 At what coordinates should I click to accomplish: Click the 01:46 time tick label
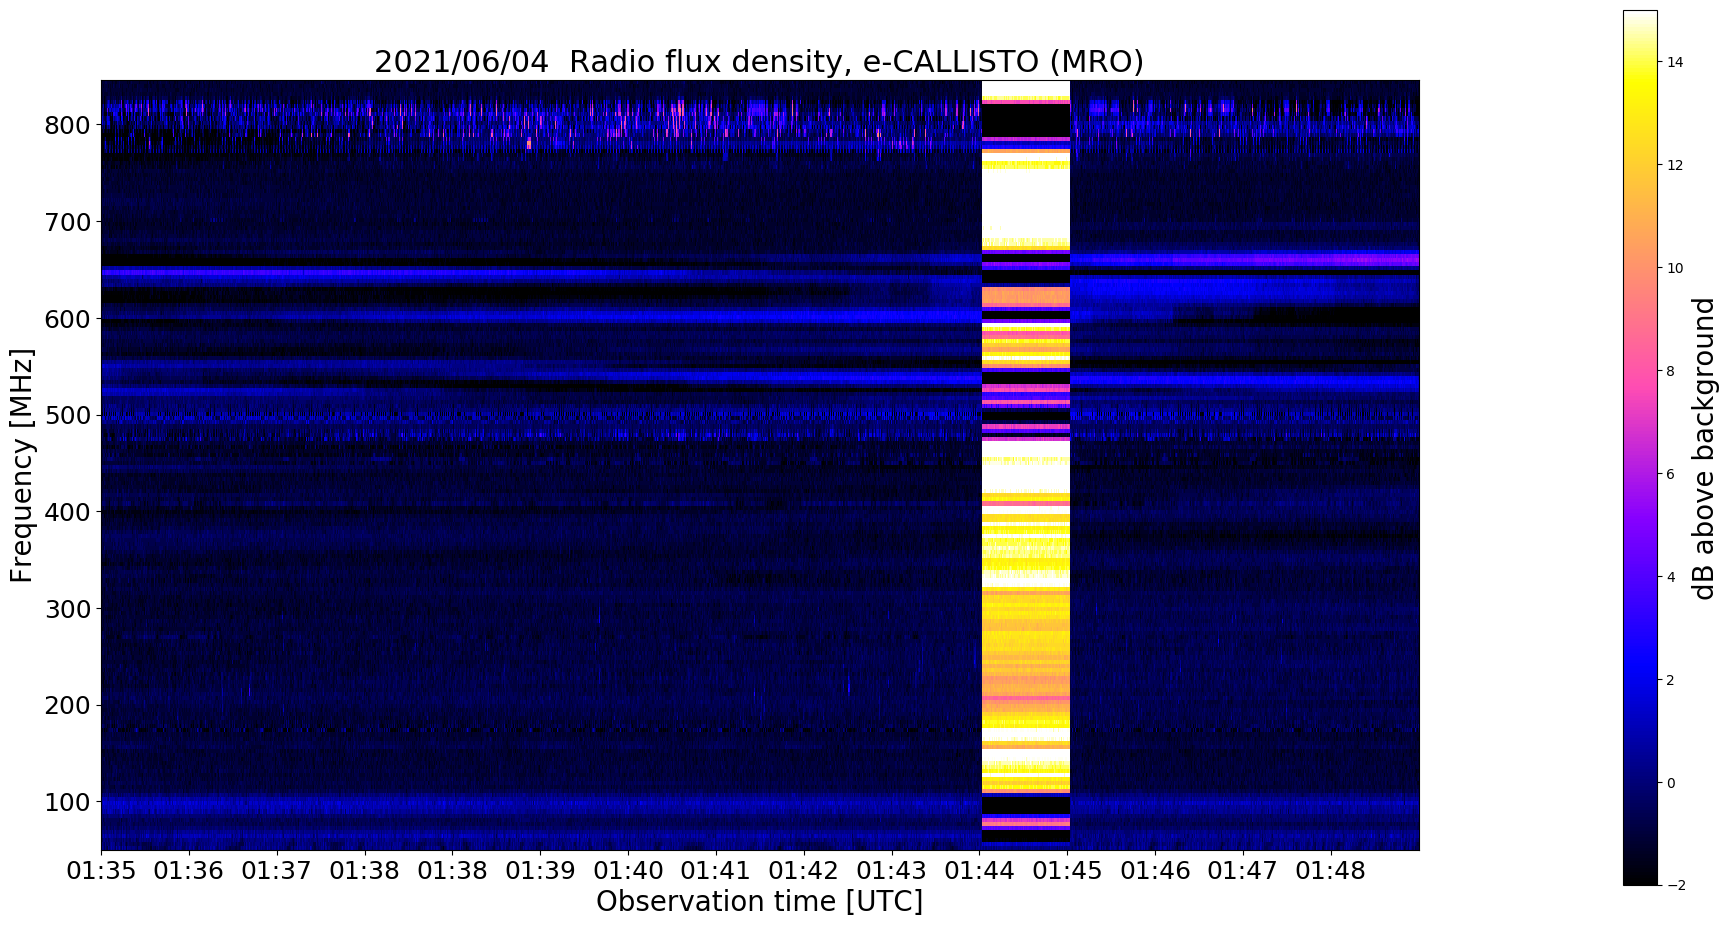click(x=1156, y=871)
